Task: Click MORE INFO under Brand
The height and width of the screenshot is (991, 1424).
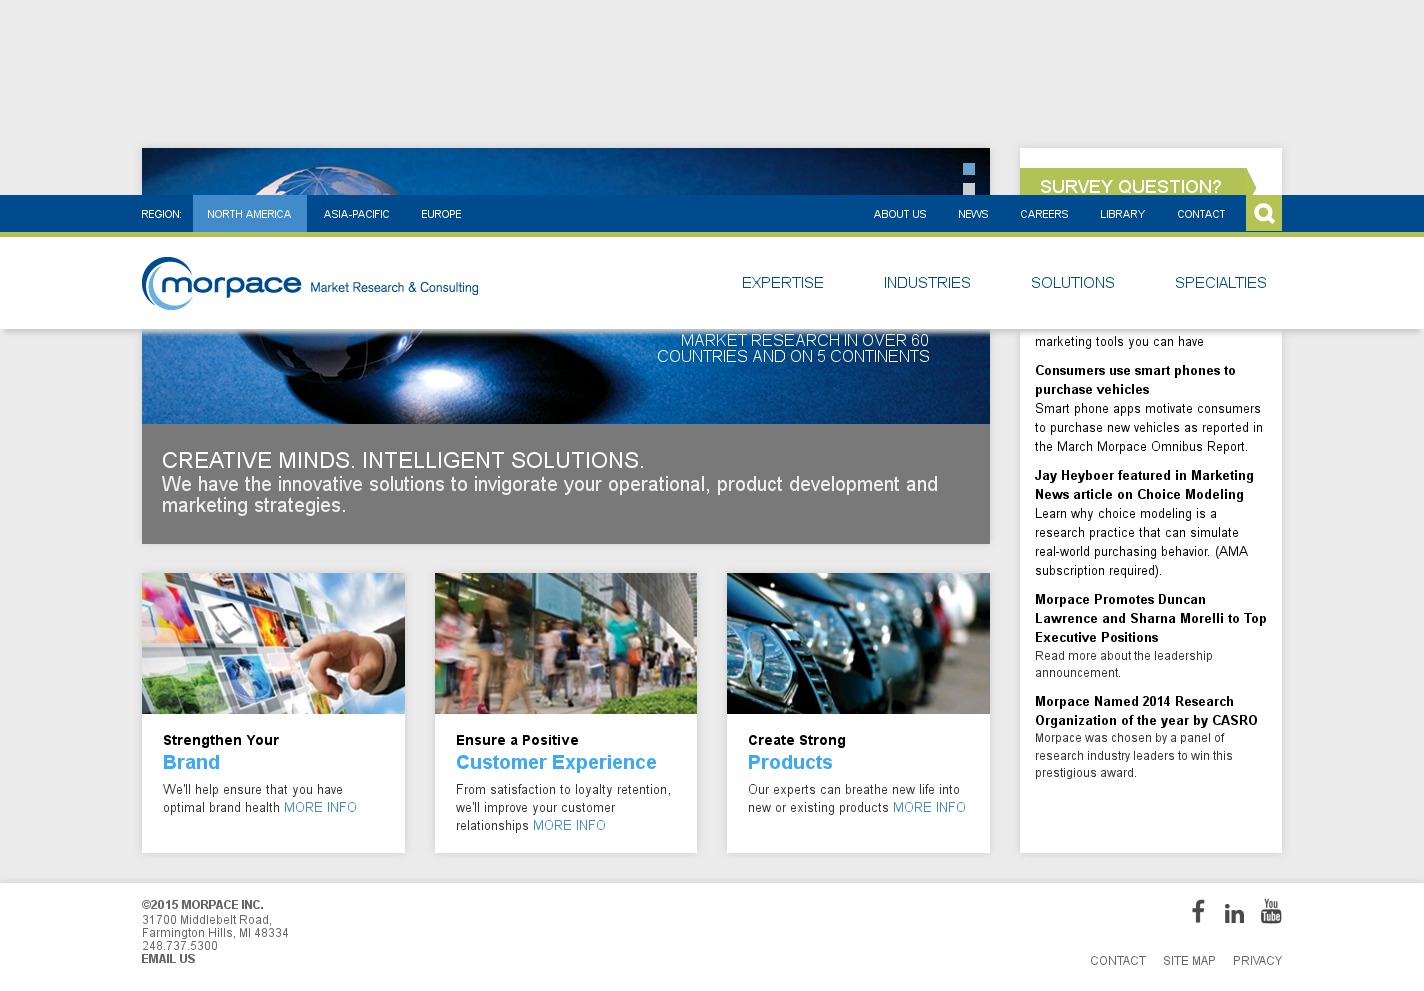Action: click(320, 808)
